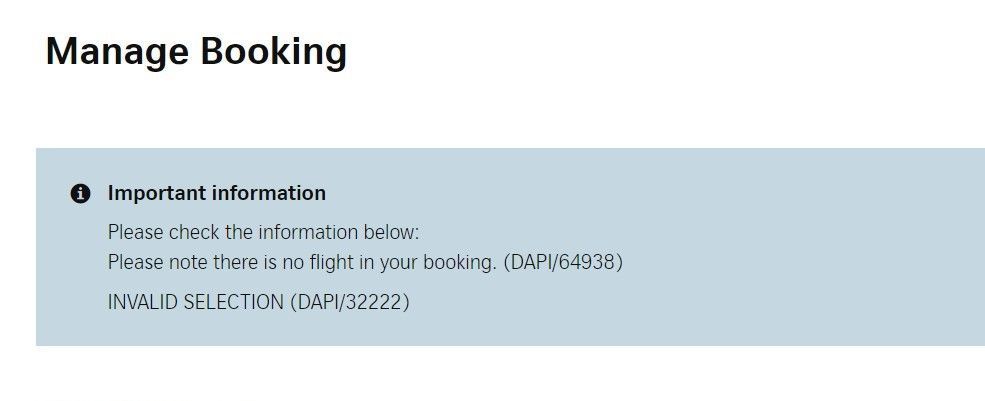The width and height of the screenshot is (985, 401).
Task: Click the word 'SELECTION' in the banner
Action: click(234, 302)
